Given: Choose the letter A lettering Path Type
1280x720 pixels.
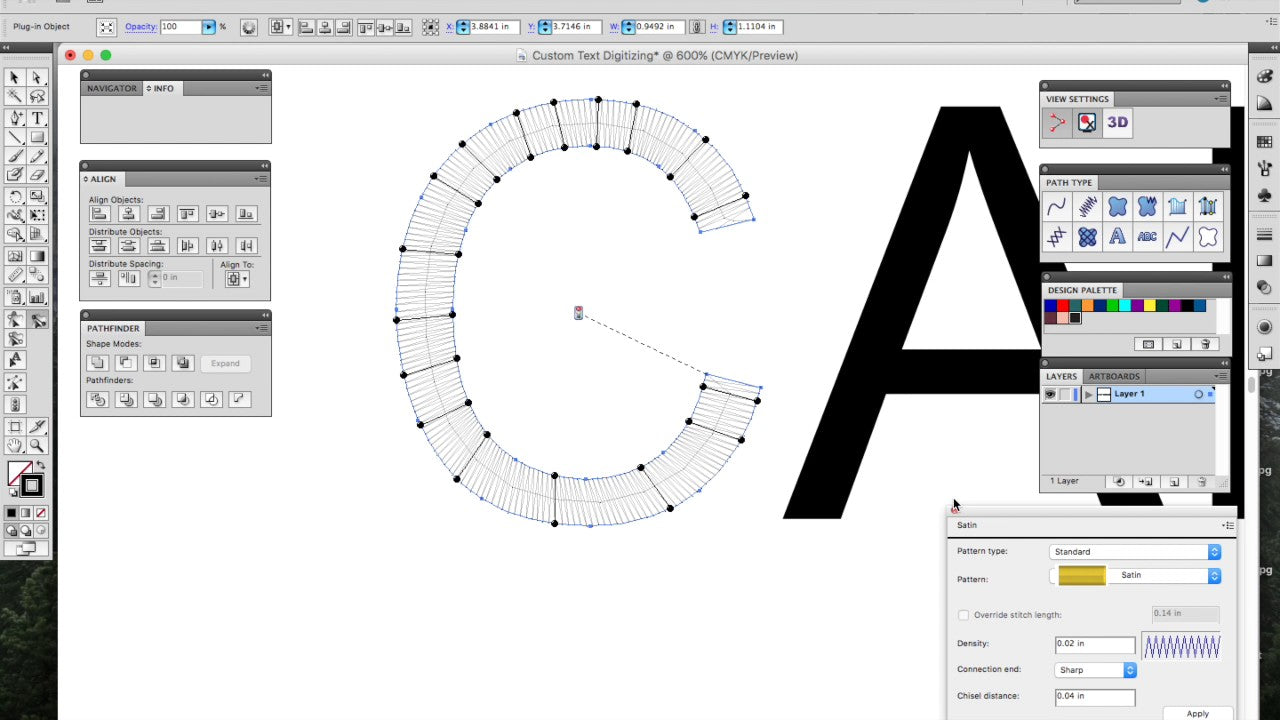Looking at the screenshot, I should [x=1117, y=236].
